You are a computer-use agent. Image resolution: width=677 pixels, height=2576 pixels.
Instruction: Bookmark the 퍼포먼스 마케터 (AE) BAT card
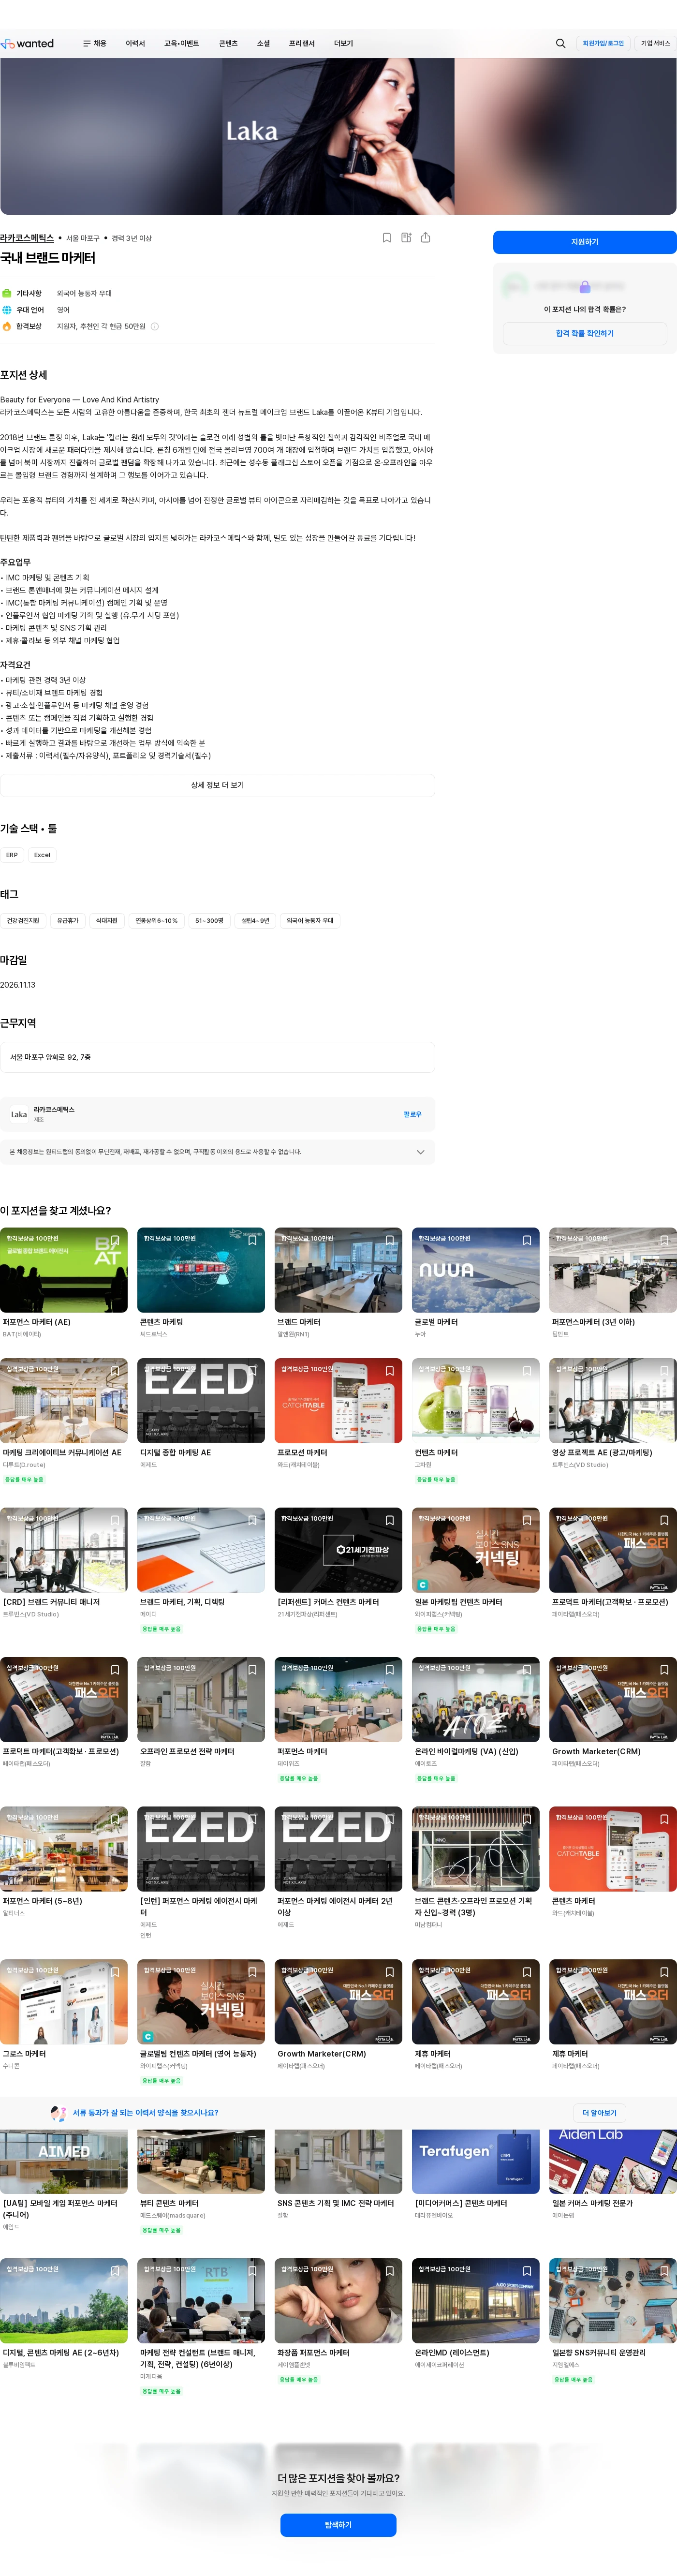[115, 1240]
